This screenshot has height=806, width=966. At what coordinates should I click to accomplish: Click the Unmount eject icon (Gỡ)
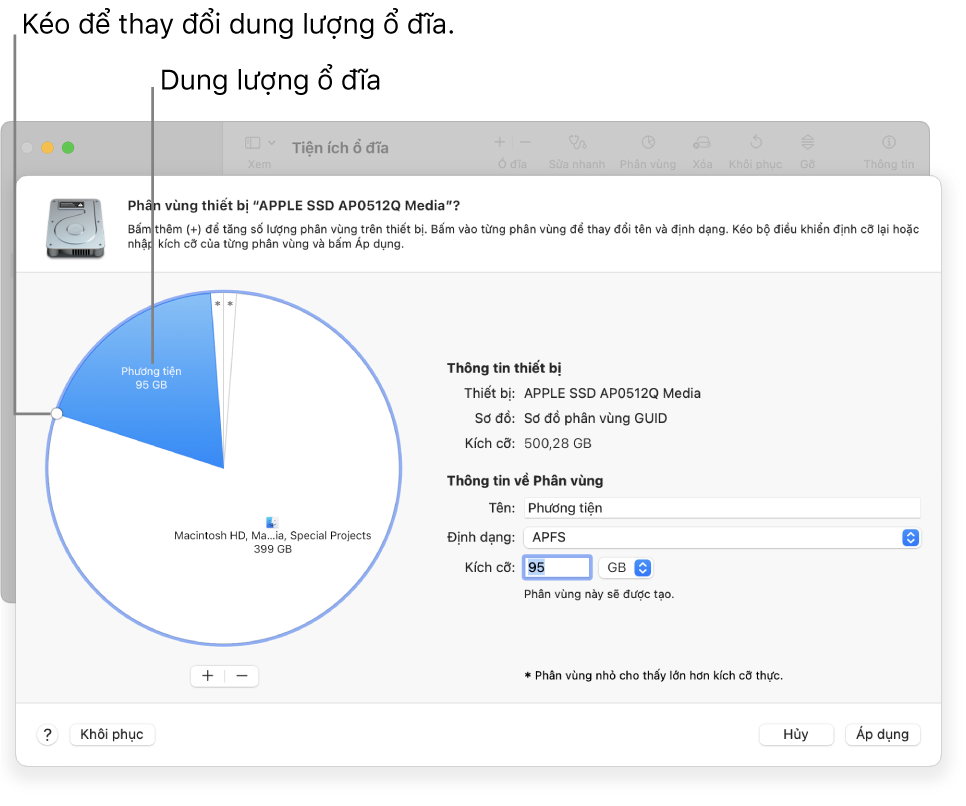[x=808, y=142]
